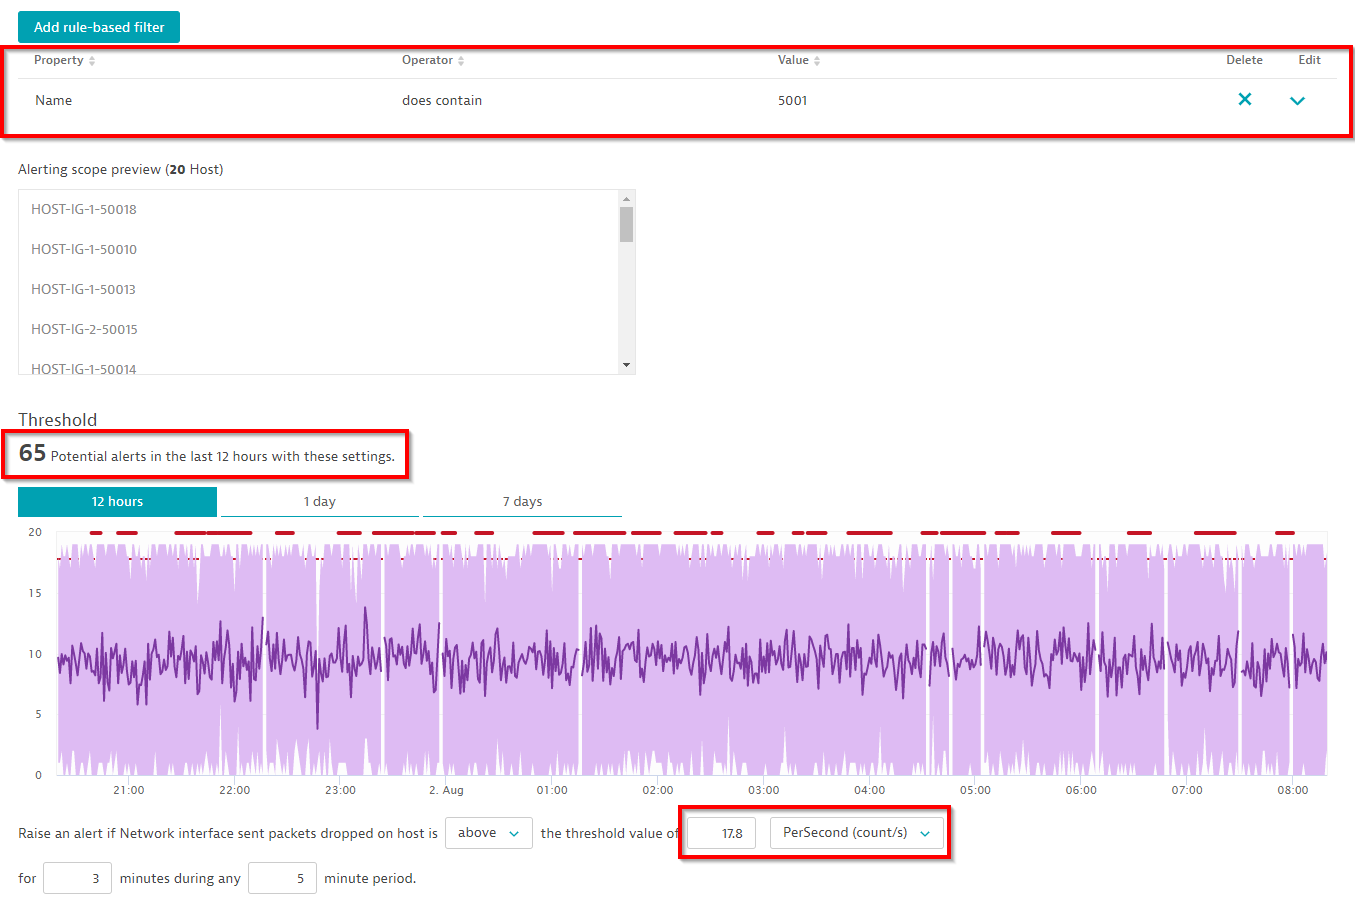Click the 3 minutes input field
This screenshot has width=1355, height=921.
[77, 878]
